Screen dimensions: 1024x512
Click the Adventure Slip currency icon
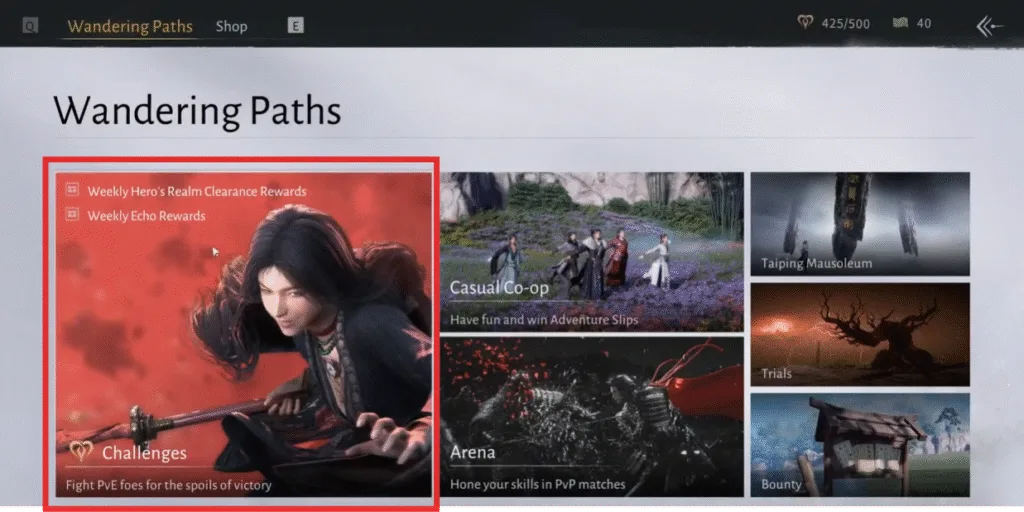894,23
